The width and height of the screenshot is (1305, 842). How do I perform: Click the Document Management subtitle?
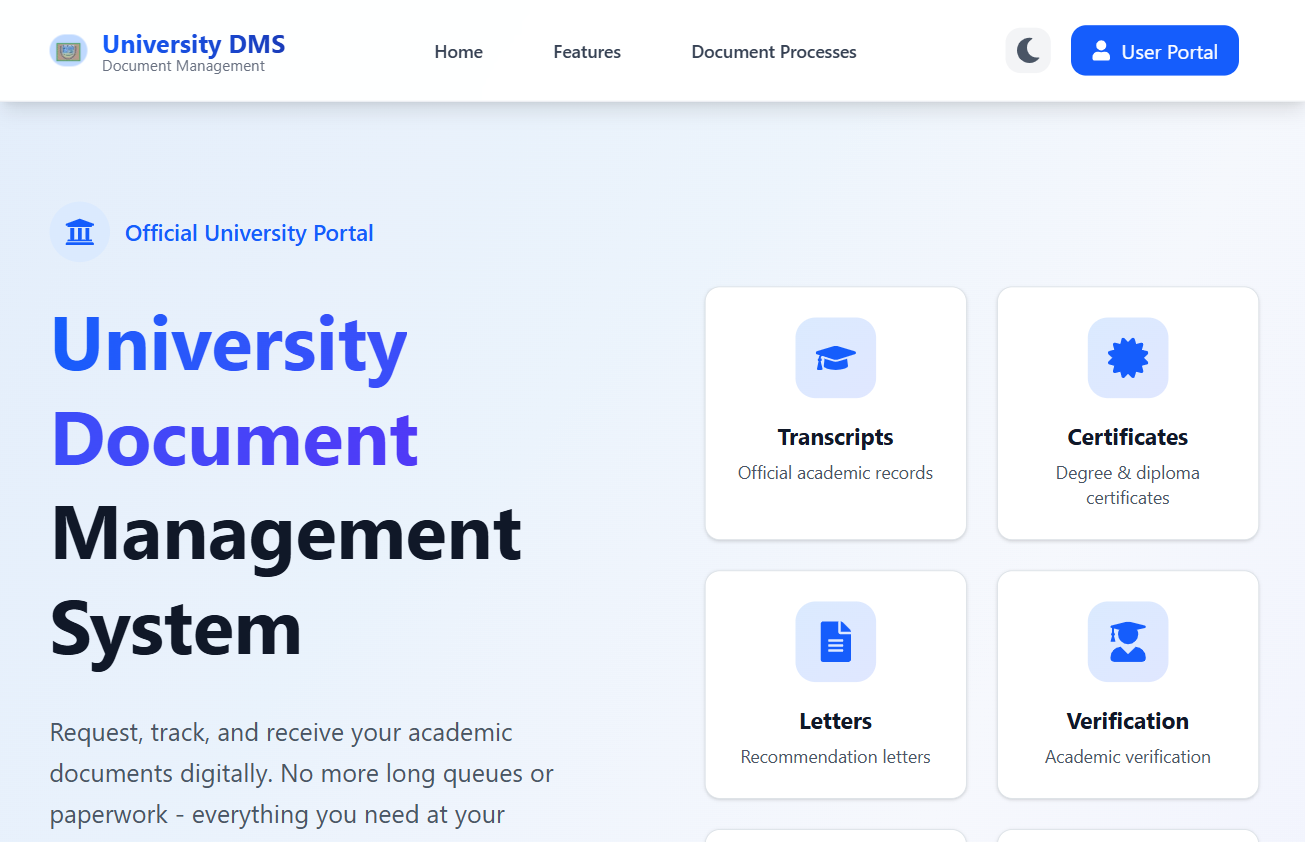tap(183, 66)
